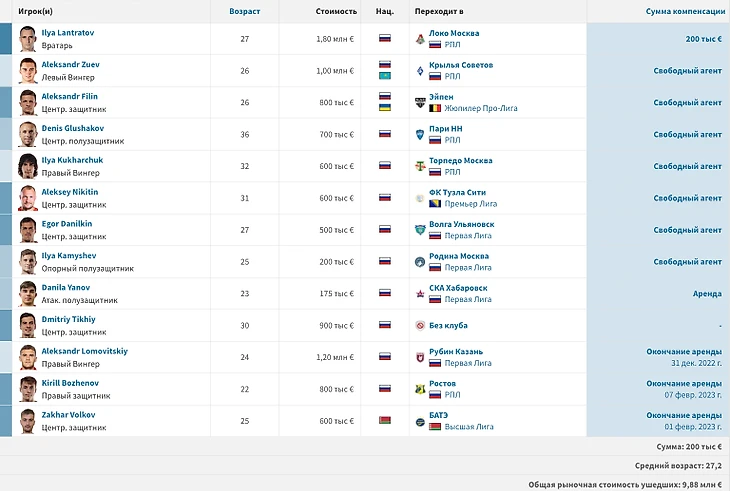Open the Рубин Казань club link
This screenshot has width=730, height=491.
[x=456, y=351]
